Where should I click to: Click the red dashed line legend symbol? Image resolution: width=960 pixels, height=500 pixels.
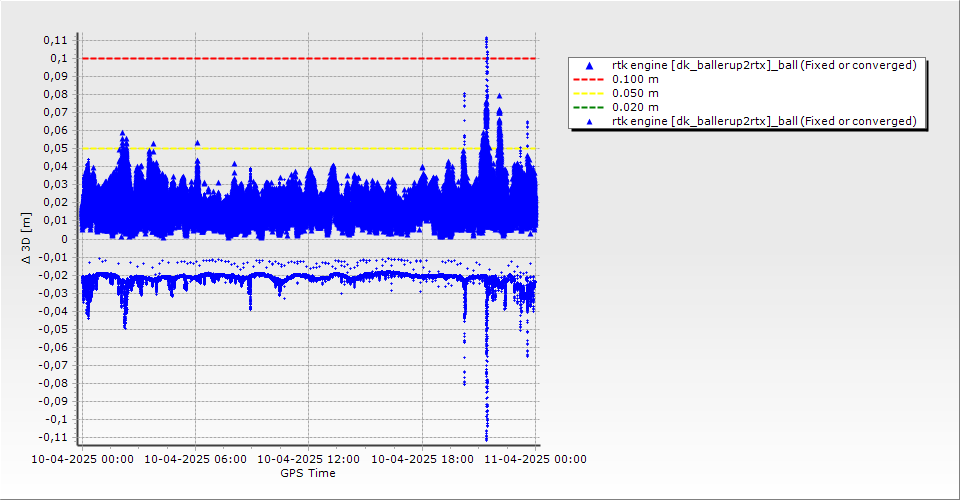click(x=588, y=79)
